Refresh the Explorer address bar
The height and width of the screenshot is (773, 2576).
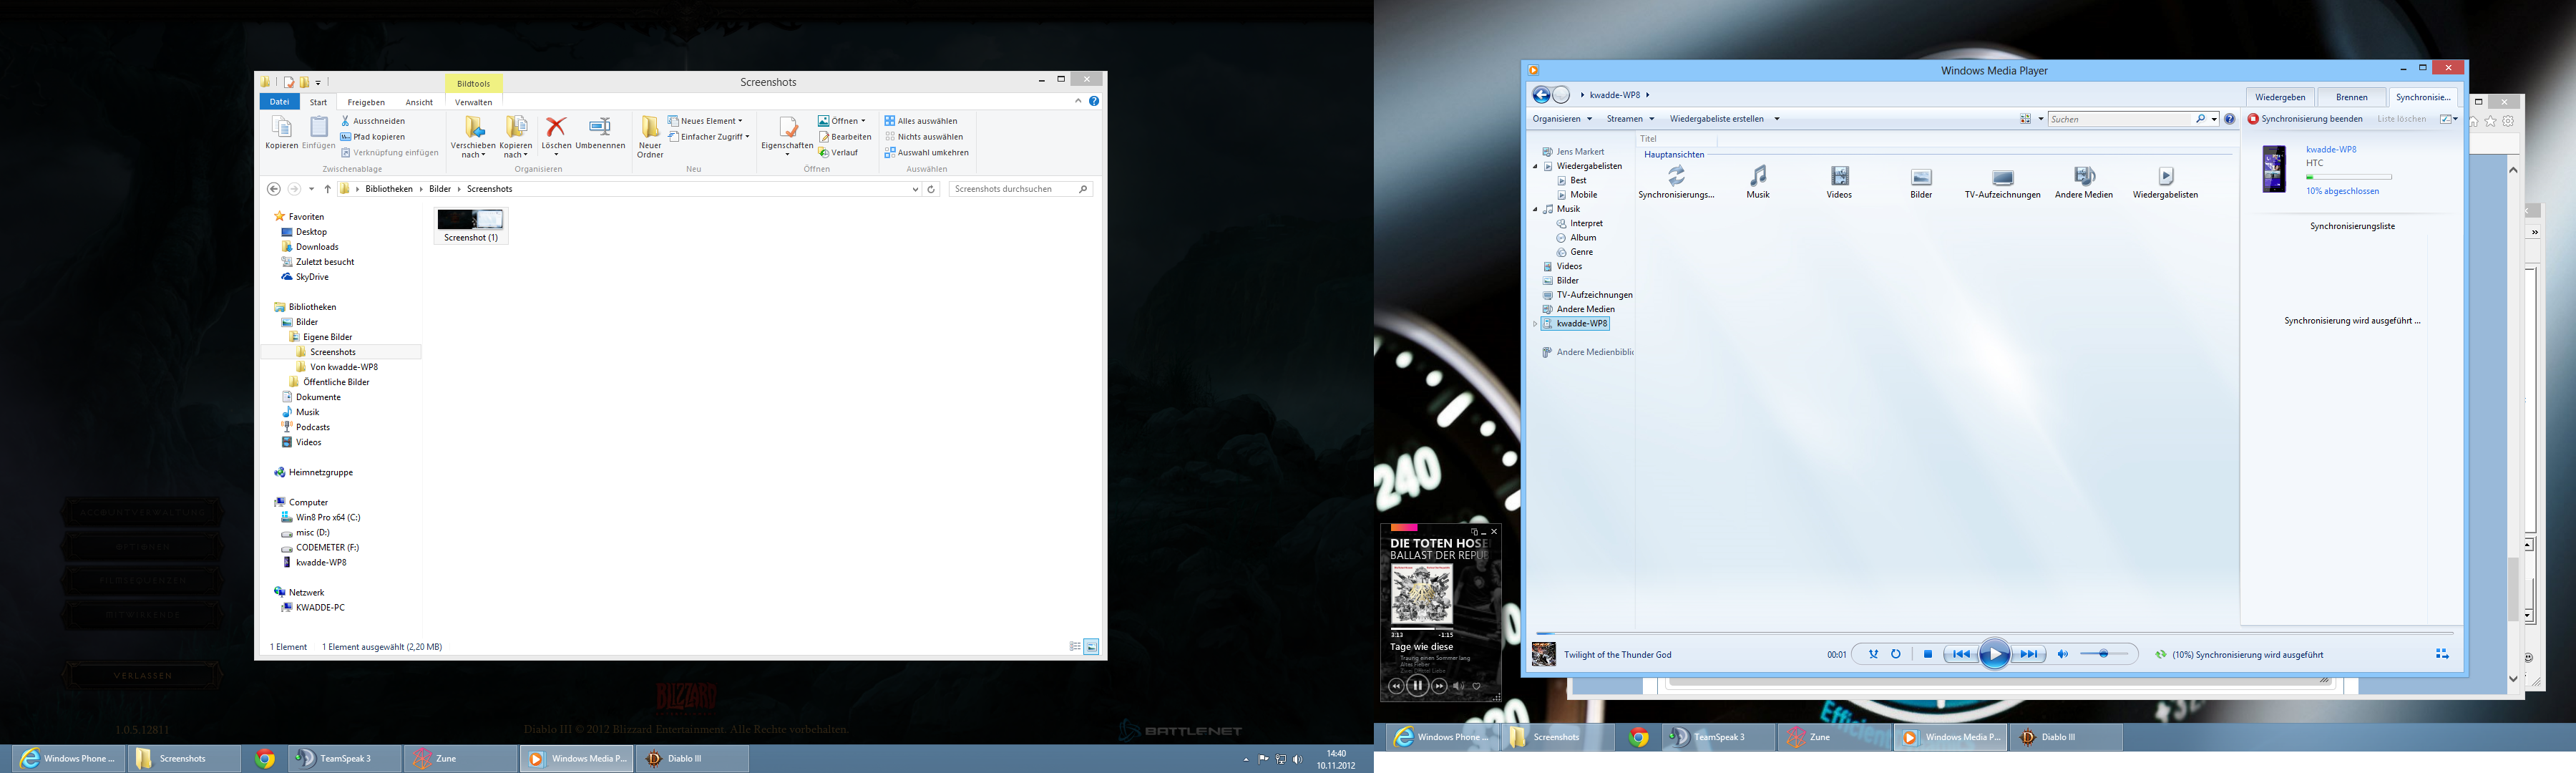coord(931,189)
